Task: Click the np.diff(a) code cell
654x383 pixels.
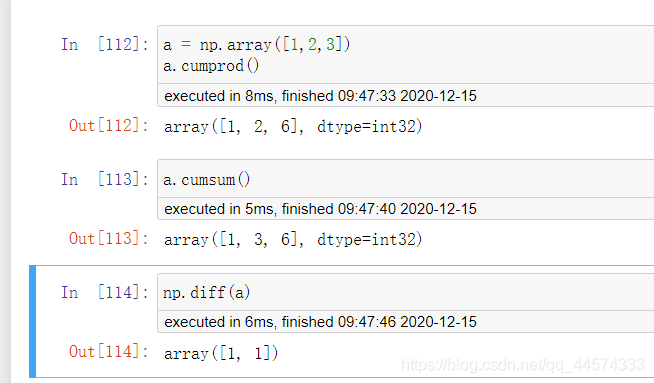Action: click(x=405, y=292)
